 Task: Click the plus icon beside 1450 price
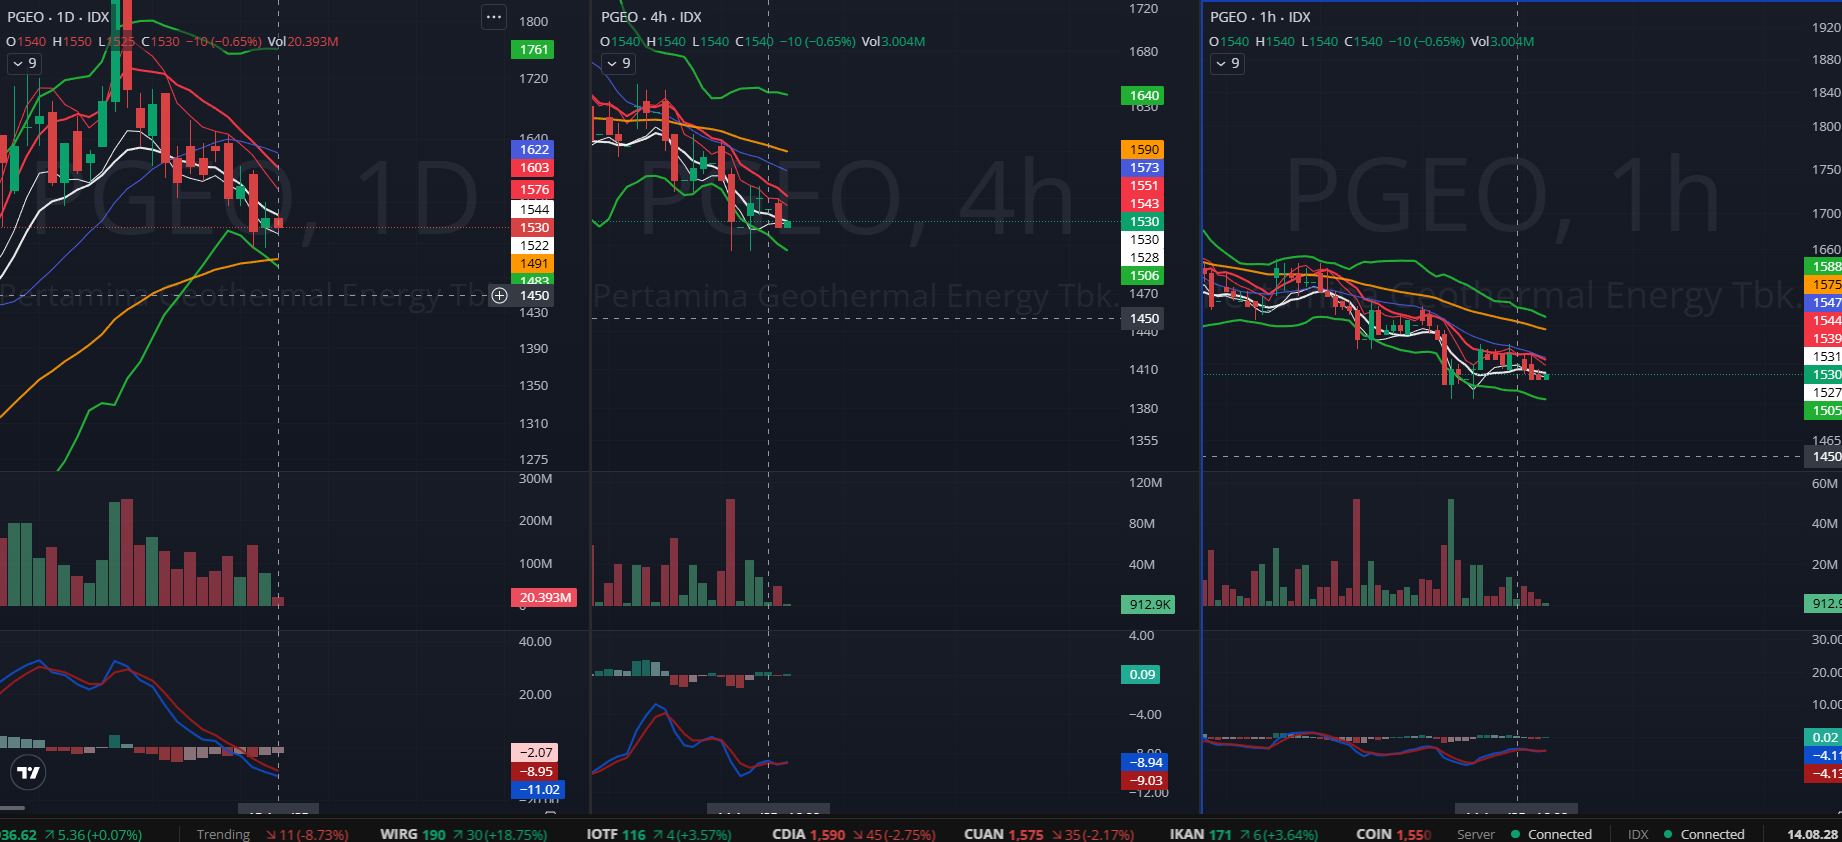pyautogui.click(x=499, y=295)
